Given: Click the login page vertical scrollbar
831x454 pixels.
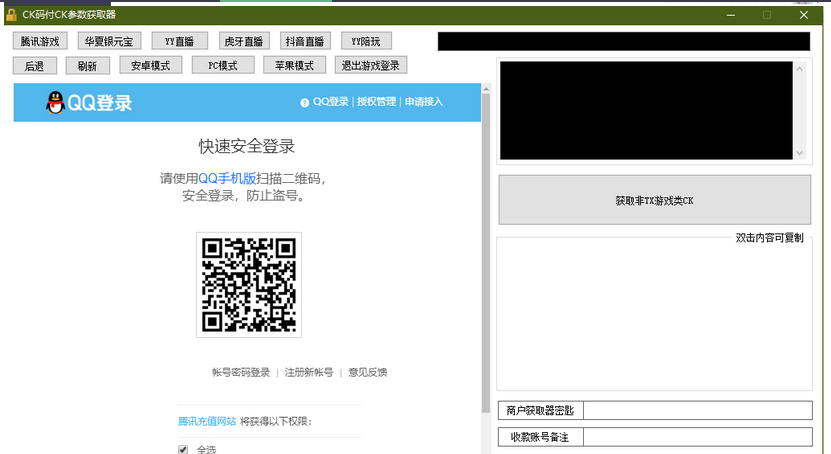Looking at the screenshot, I should (x=486, y=253).
